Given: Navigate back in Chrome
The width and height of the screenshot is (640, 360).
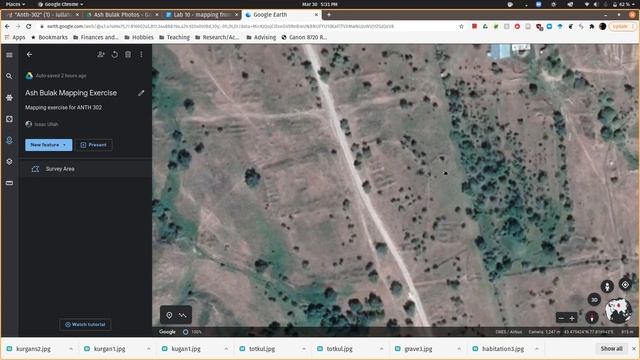Looking at the screenshot, I should pos(7,26).
